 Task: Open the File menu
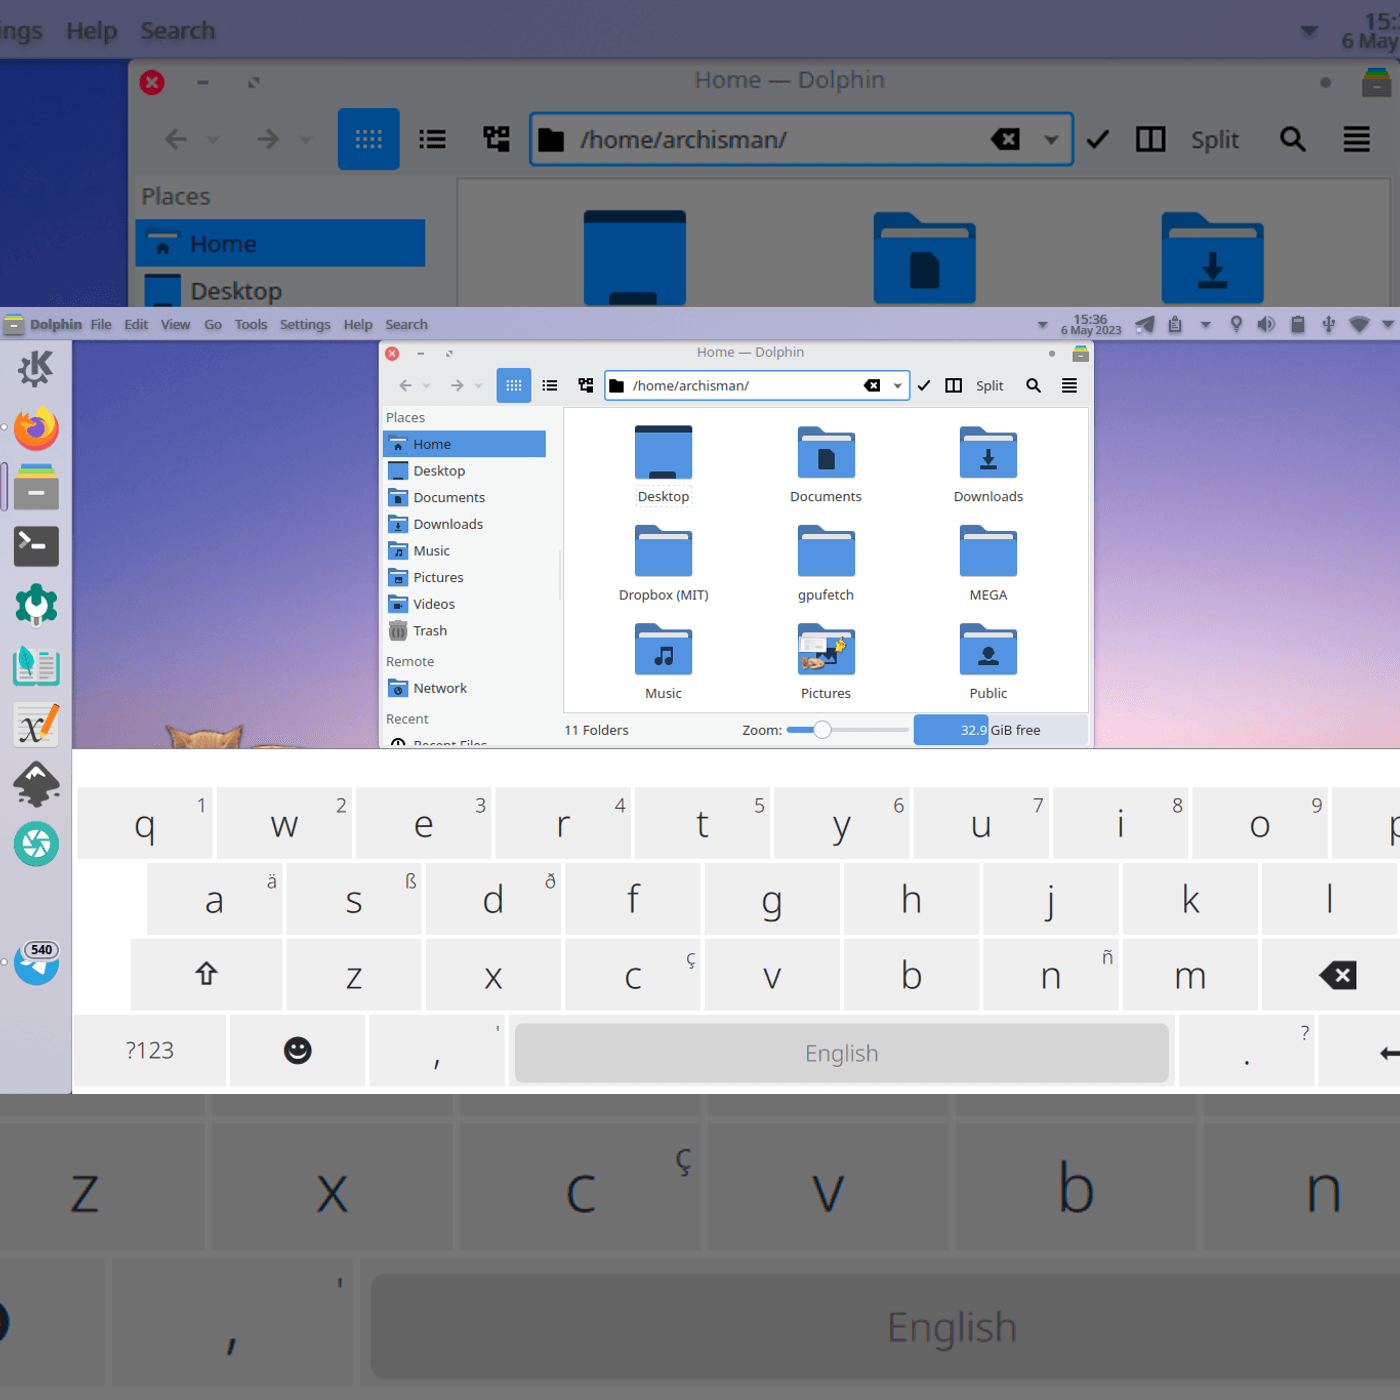(x=101, y=324)
